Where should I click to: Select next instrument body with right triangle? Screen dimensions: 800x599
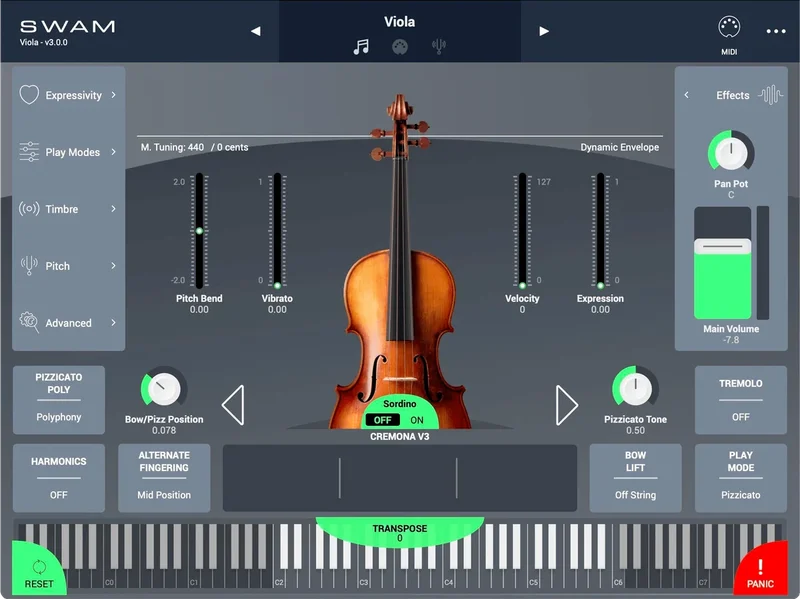click(566, 405)
